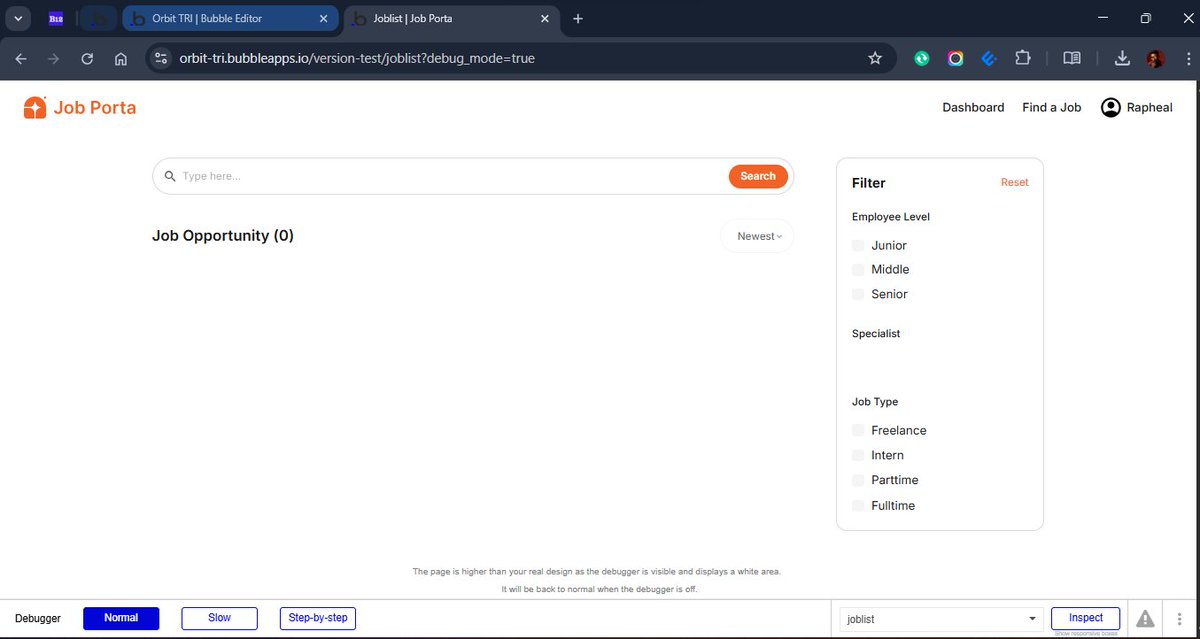Check the Fulltime job type filter

[x=858, y=505]
